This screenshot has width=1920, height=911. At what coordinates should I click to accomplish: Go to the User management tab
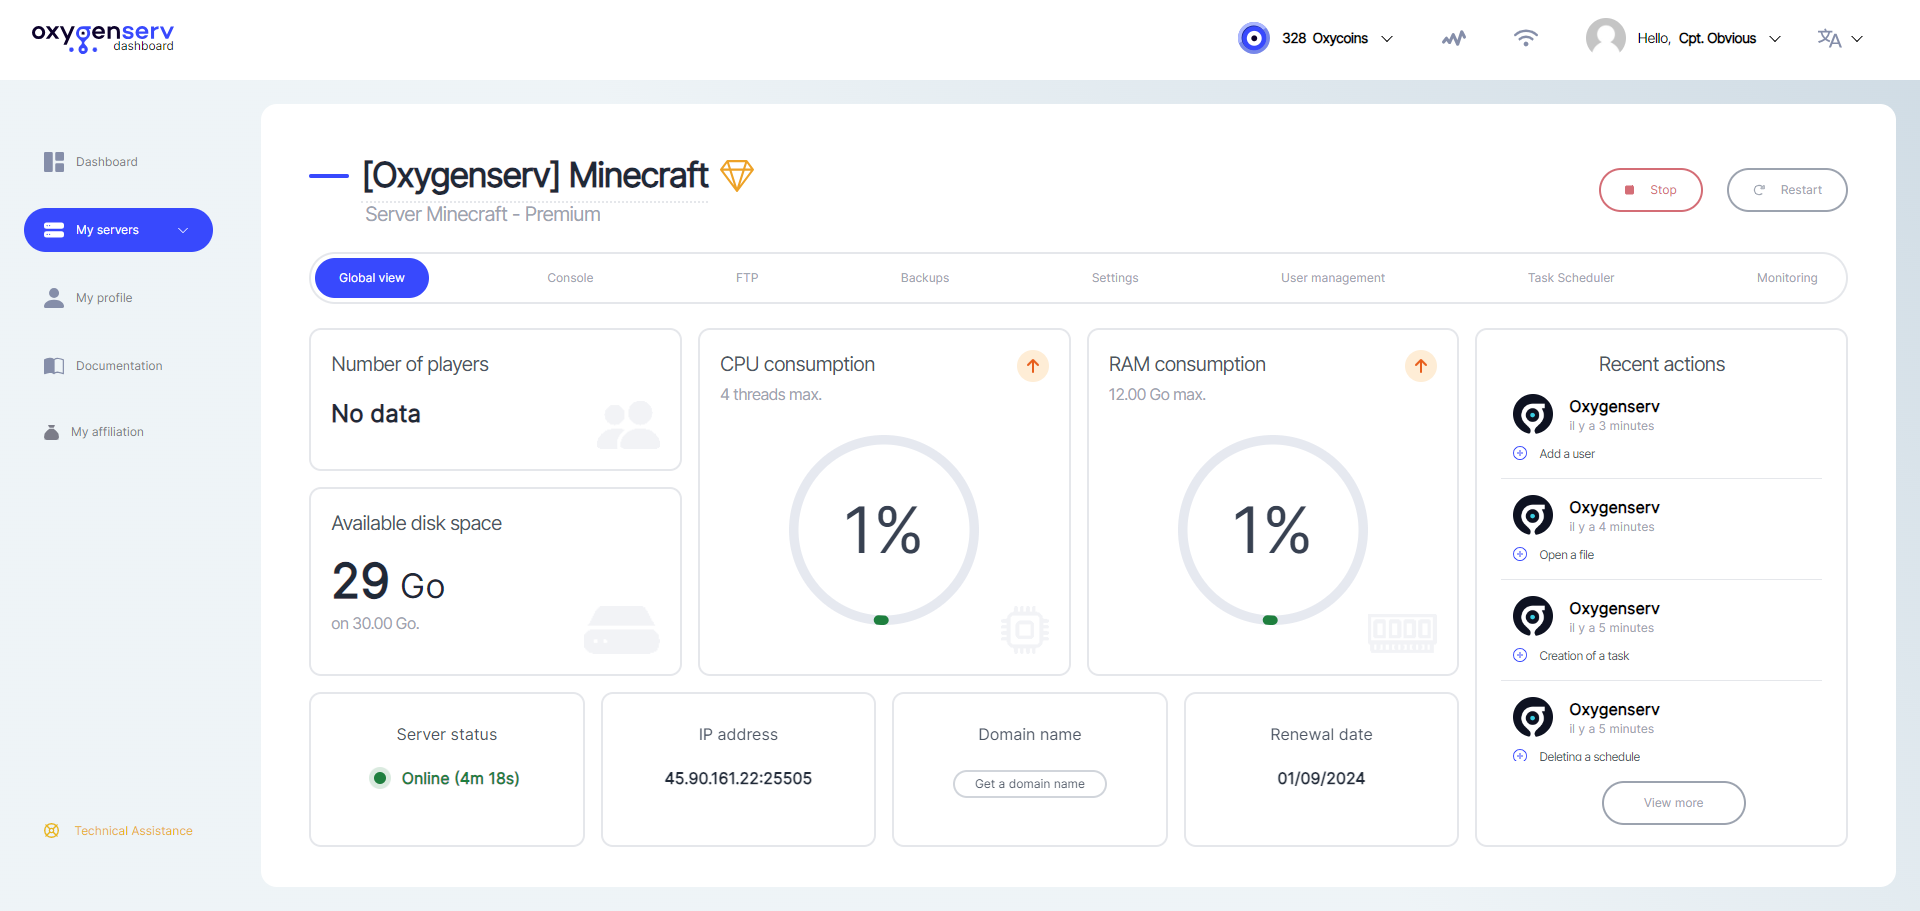pos(1333,278)
